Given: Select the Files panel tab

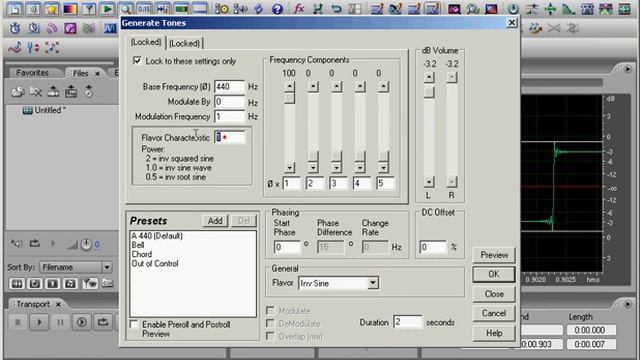Looking at the screenshot, I should pyautogui.click(x=80, y=73).
